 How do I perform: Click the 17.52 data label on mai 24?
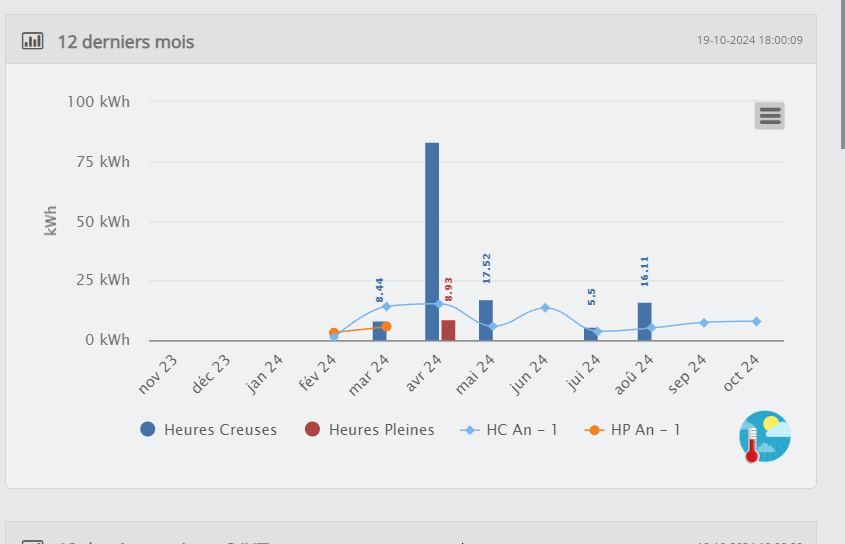[487, 268]
